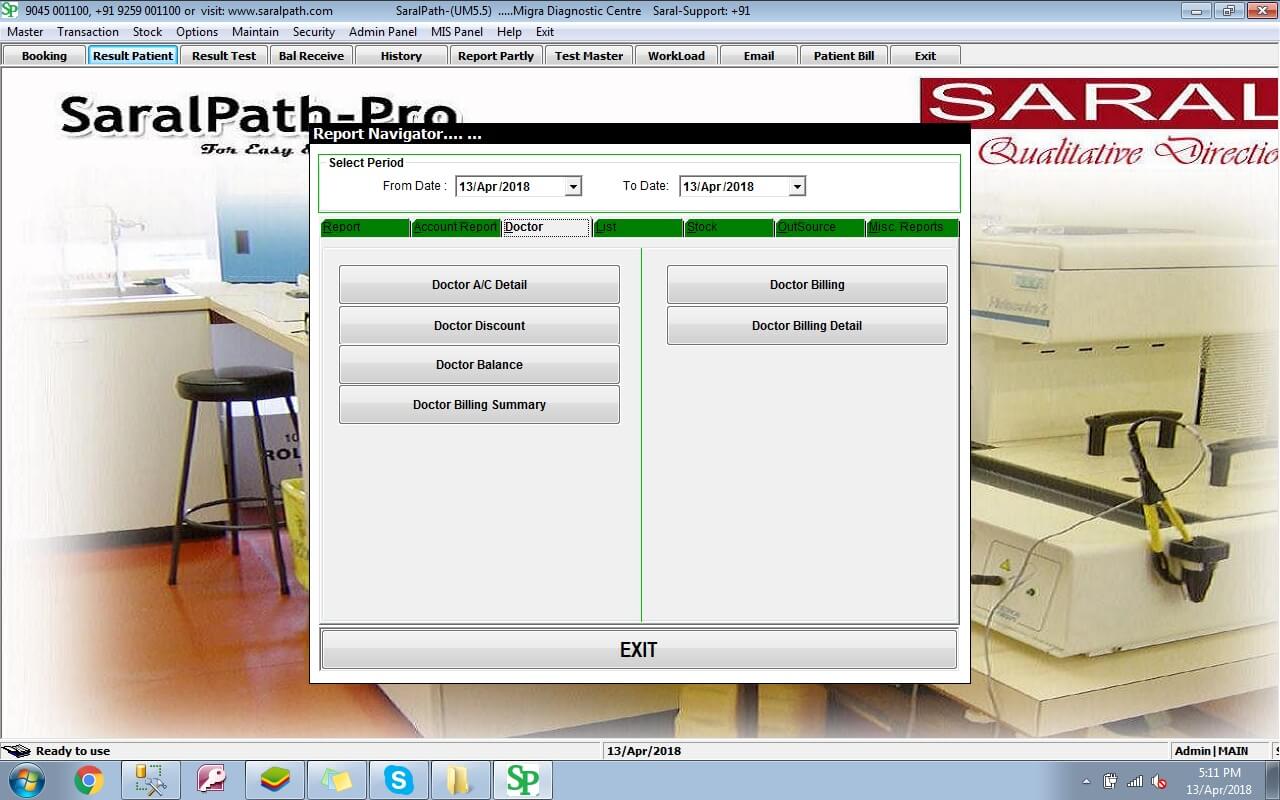Open the yellow folder icon in the taskbar
1280x800 pixels.
(460, 780)
